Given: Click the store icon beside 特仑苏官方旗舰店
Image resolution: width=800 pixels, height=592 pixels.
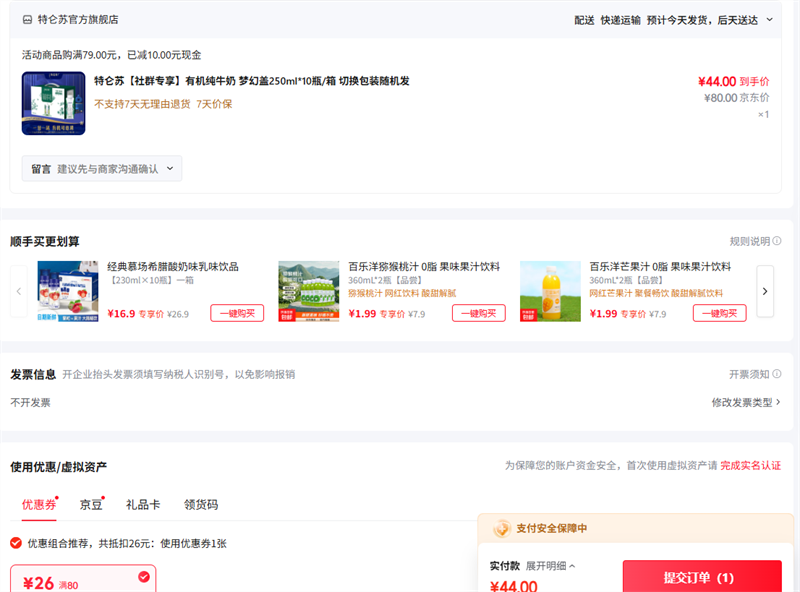Looking at the screenshot, I should point(27,19).
